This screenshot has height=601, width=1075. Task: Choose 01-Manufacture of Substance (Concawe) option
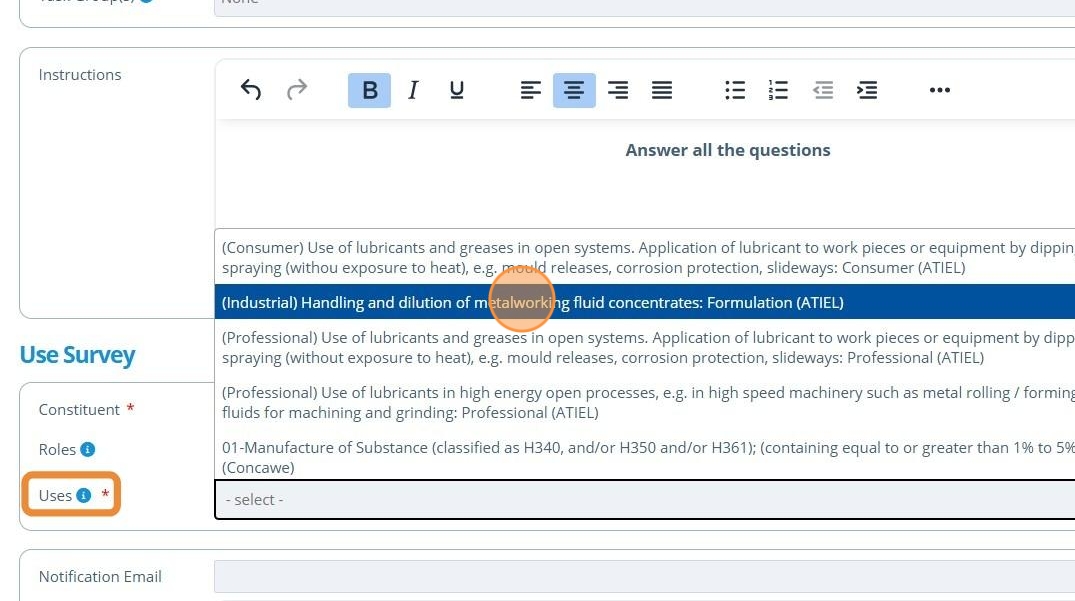coord(644,457)
